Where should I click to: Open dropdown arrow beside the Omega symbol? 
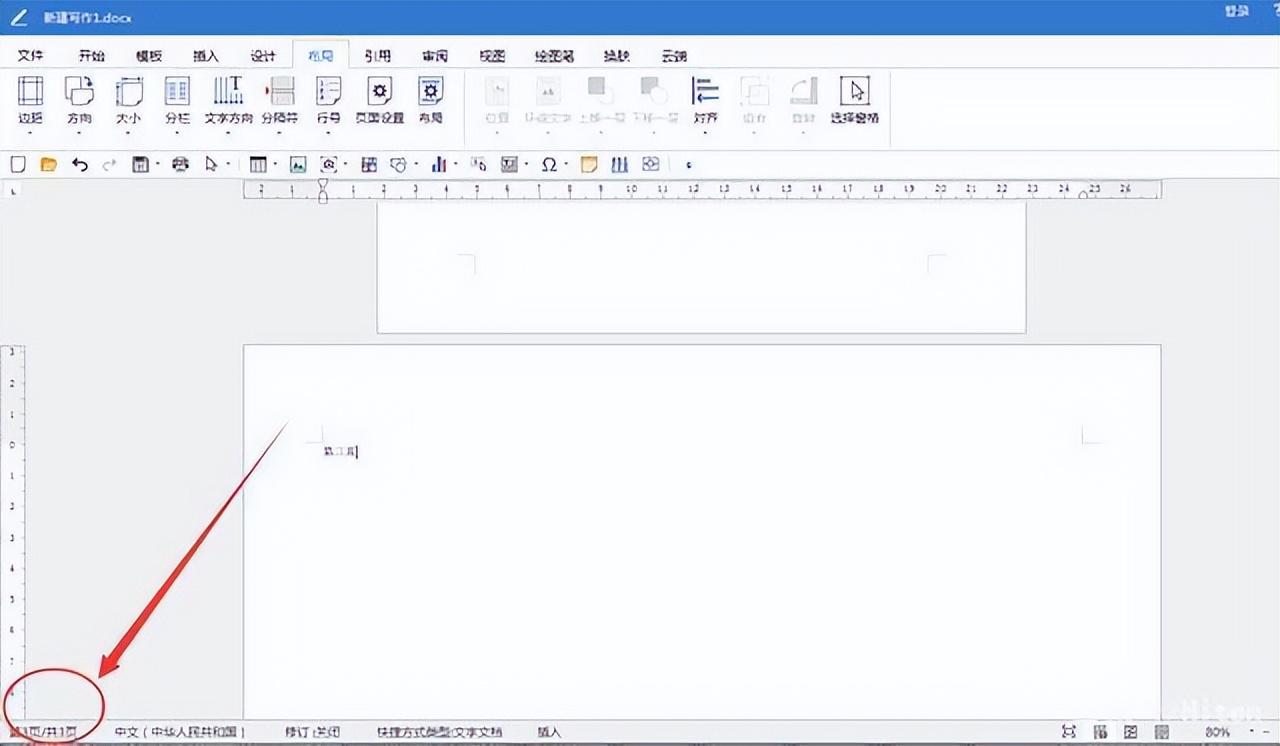(566, 165)
